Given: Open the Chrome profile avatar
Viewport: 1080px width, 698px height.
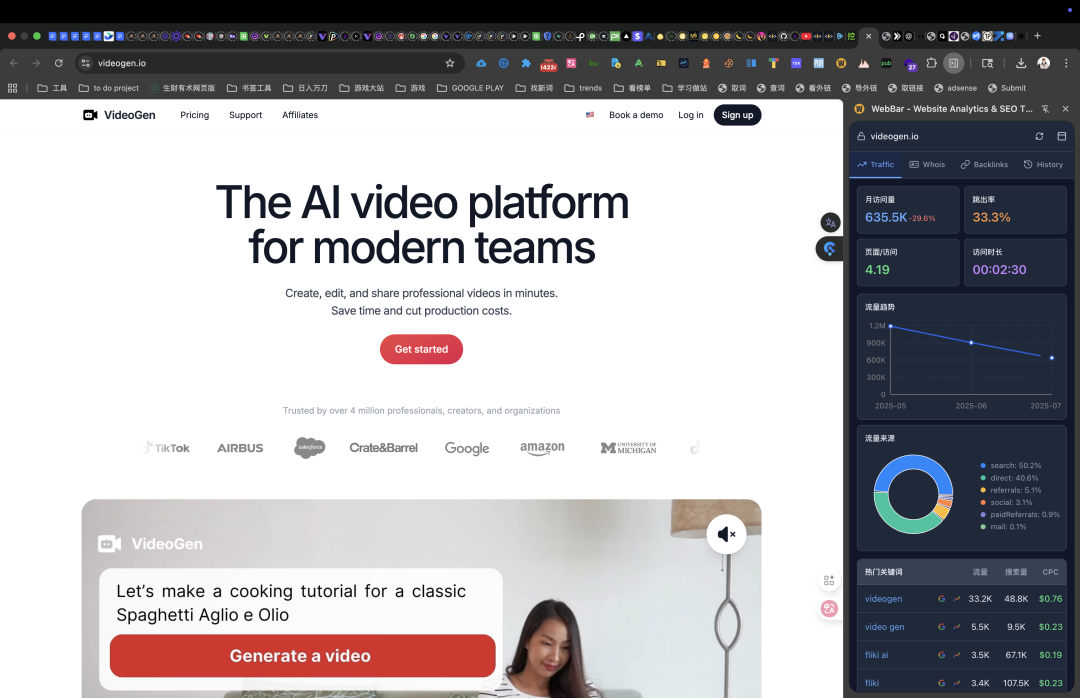Looking at the screenshot, I should coord(1043,63).
